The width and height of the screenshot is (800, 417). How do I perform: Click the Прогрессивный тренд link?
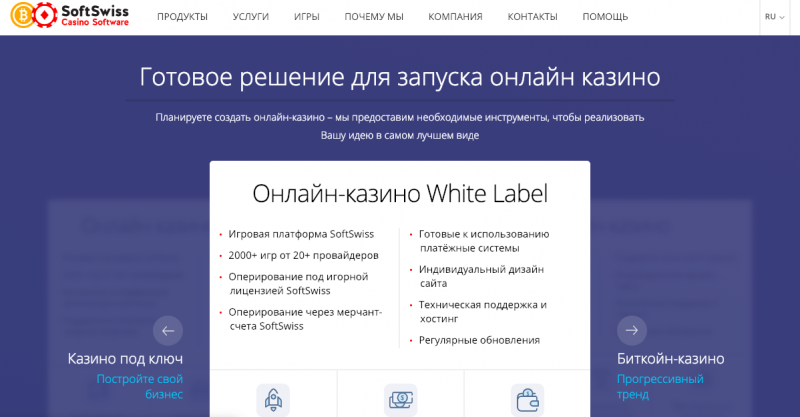660,387
